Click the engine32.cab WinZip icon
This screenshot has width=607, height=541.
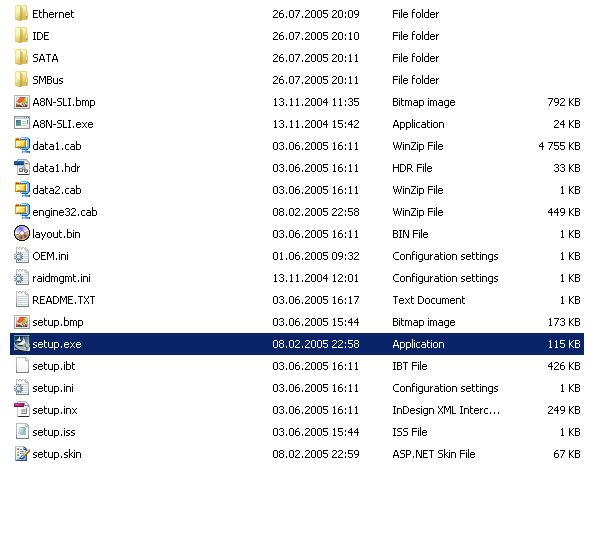(x=22, y=212)
